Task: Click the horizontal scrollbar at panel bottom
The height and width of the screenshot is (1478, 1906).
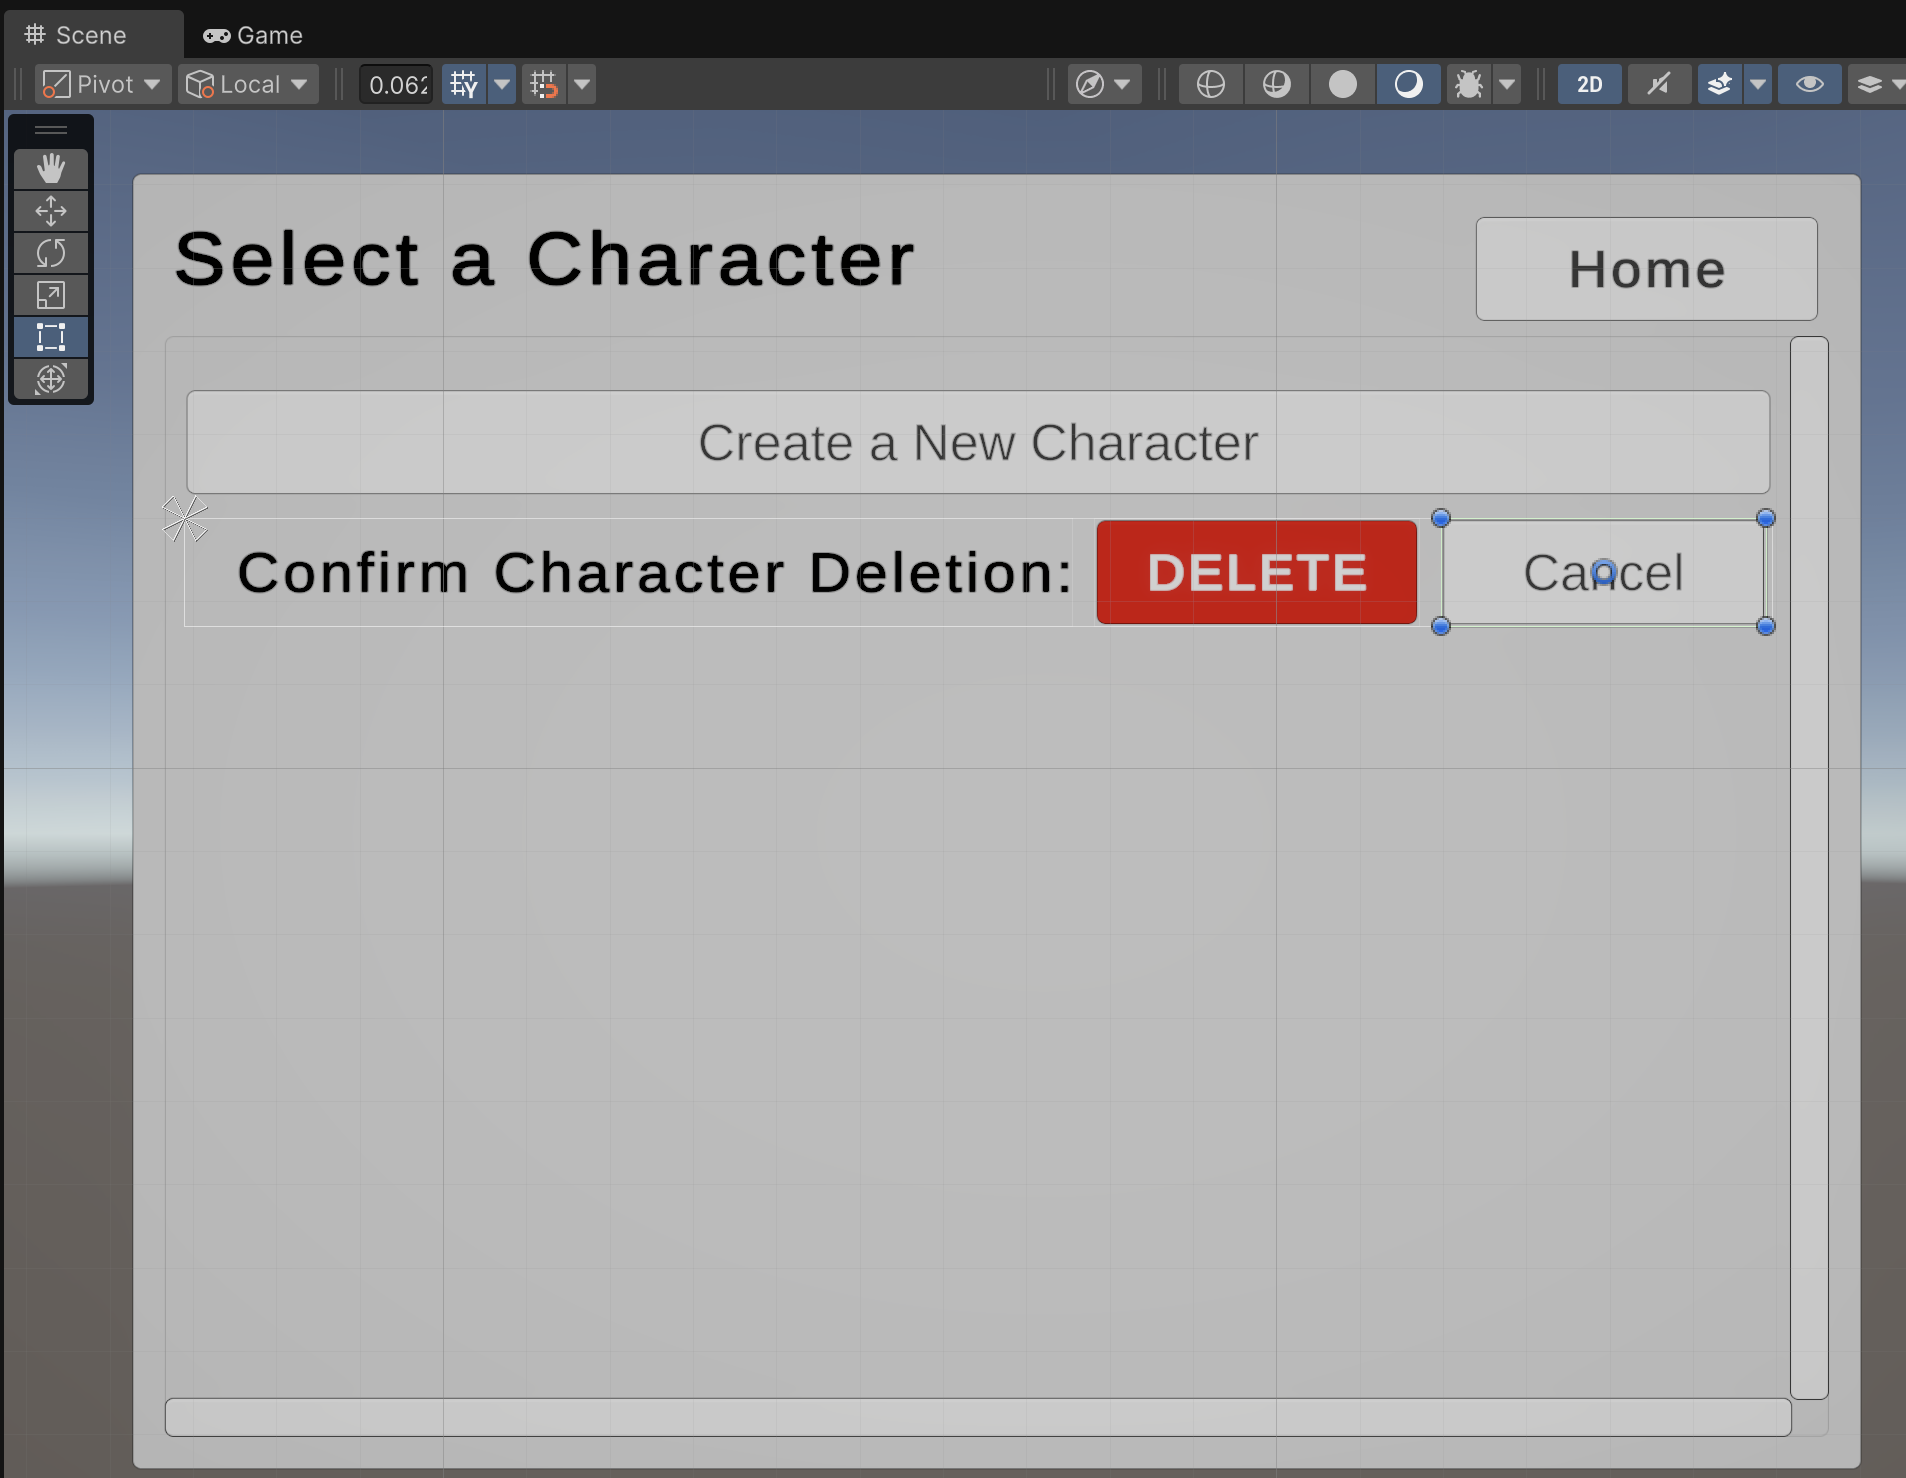Action: tap(977, 1417)
